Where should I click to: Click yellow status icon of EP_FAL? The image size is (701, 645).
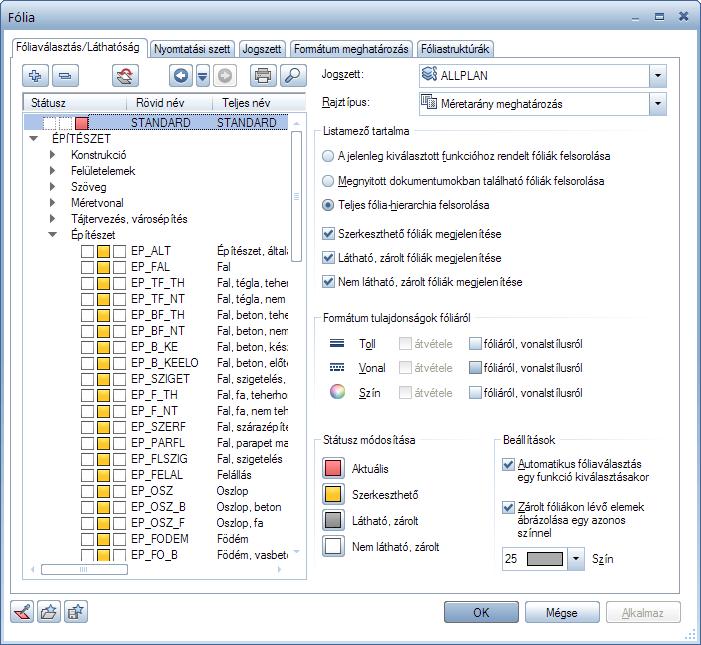coord(103,267)
